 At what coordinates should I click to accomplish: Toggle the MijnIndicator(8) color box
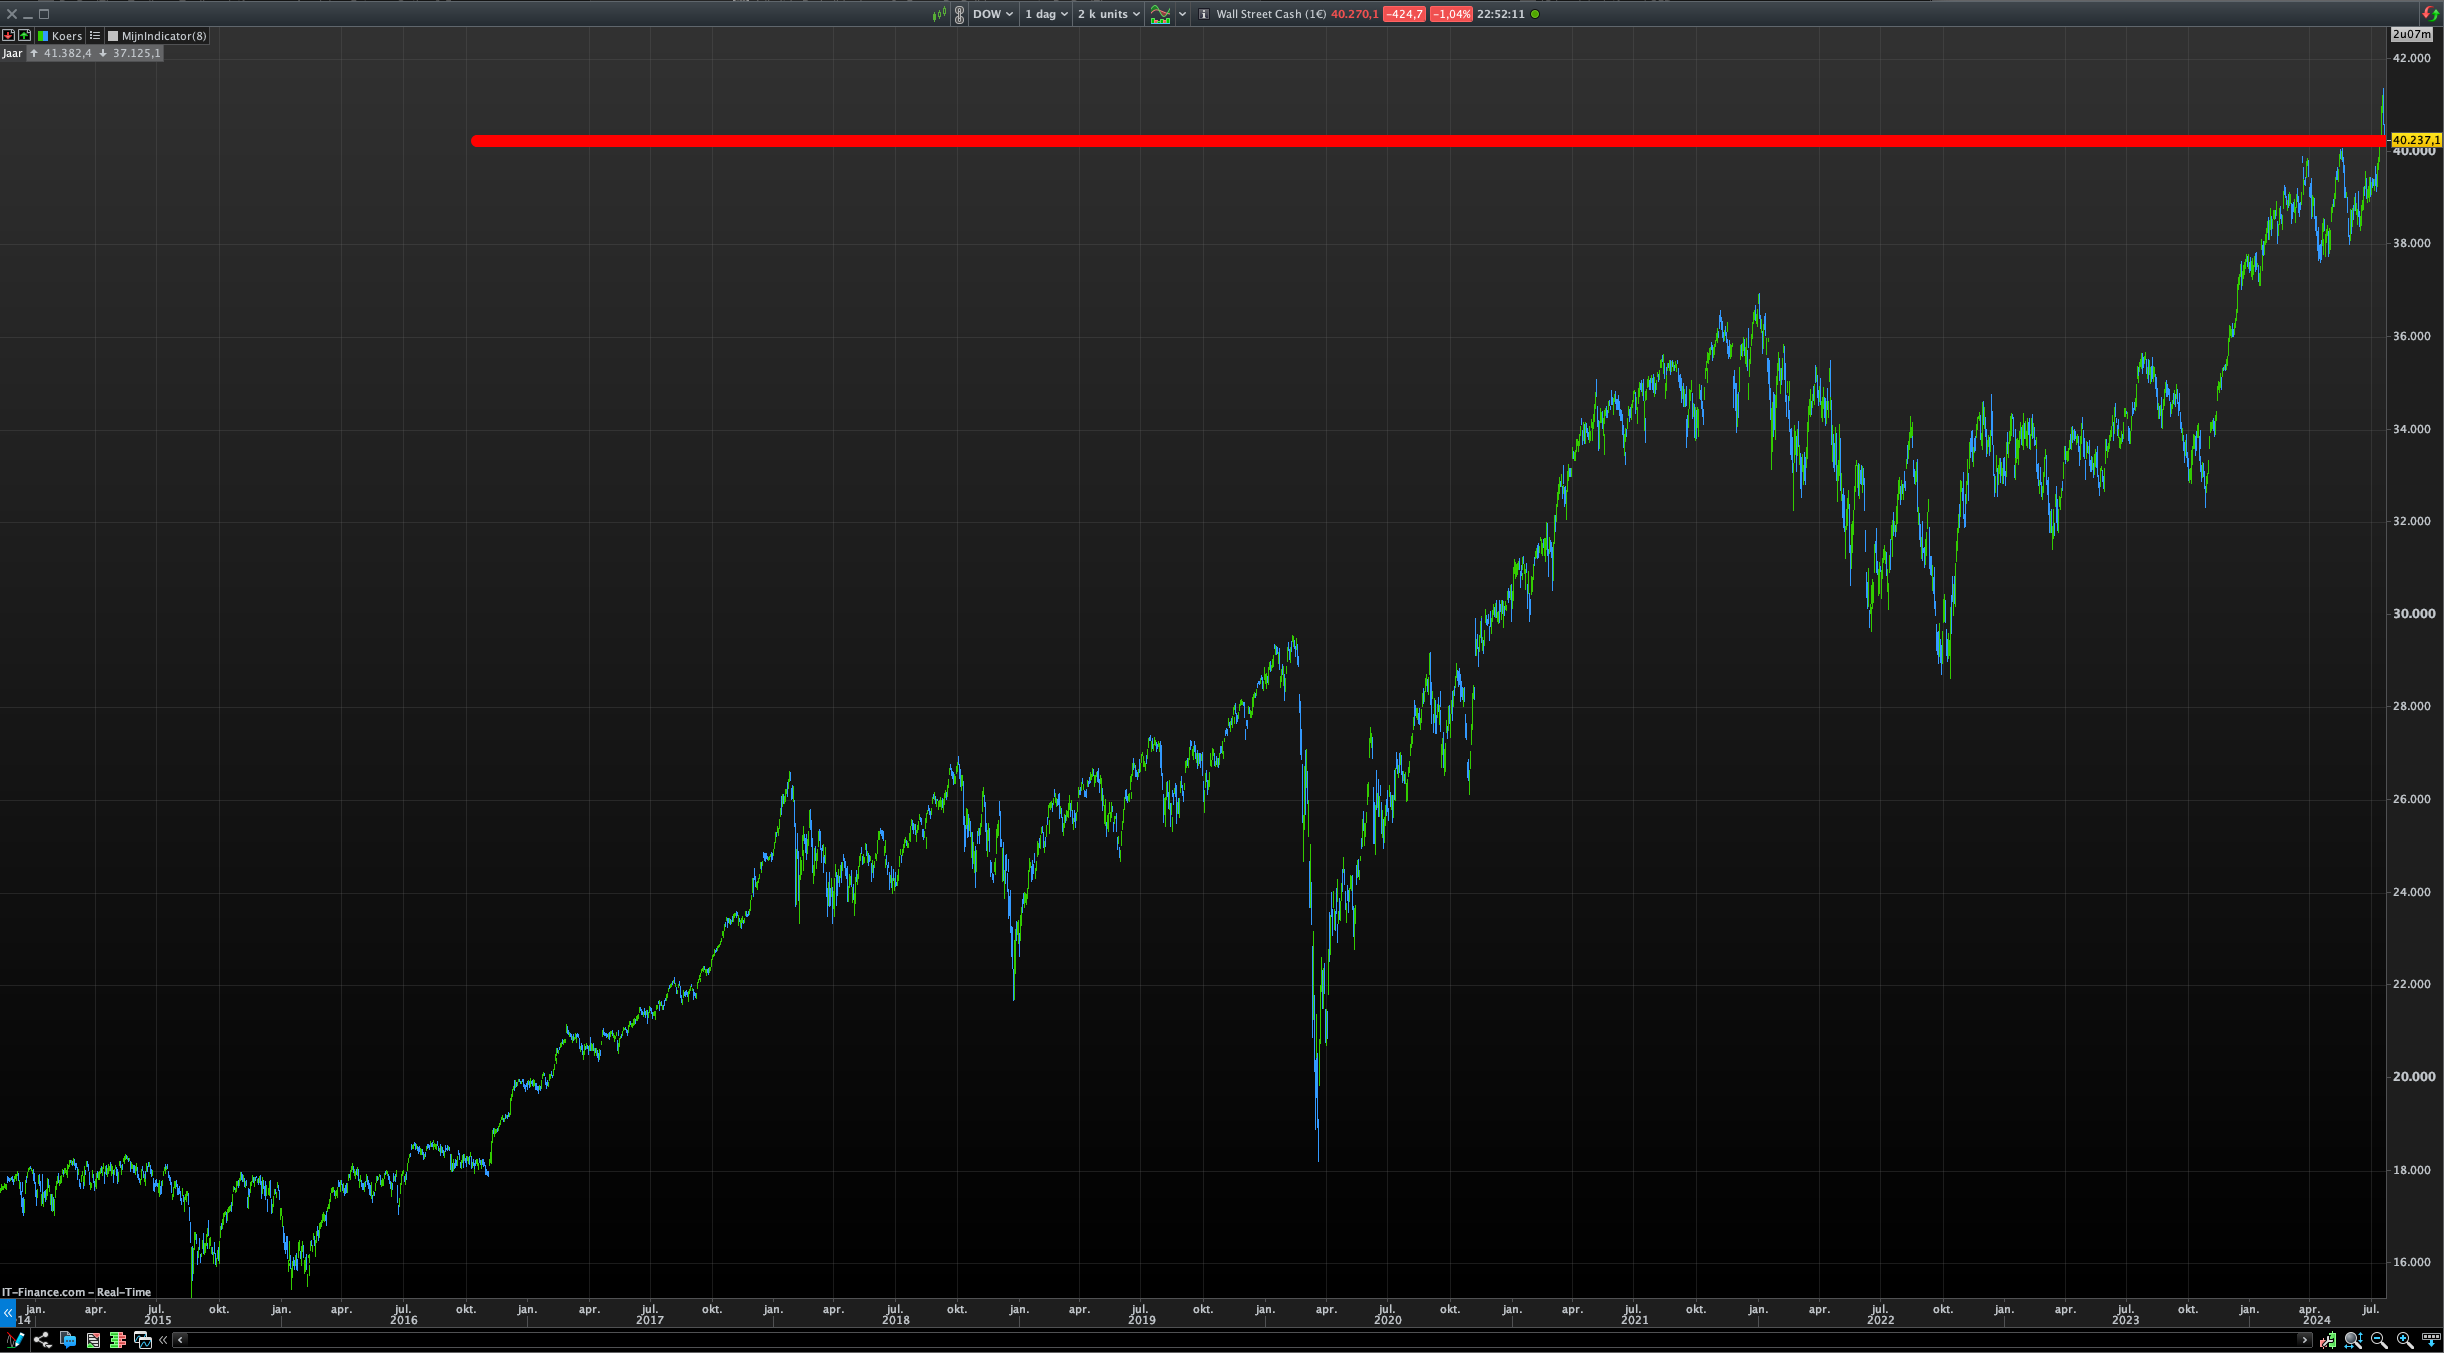point(113,36)
